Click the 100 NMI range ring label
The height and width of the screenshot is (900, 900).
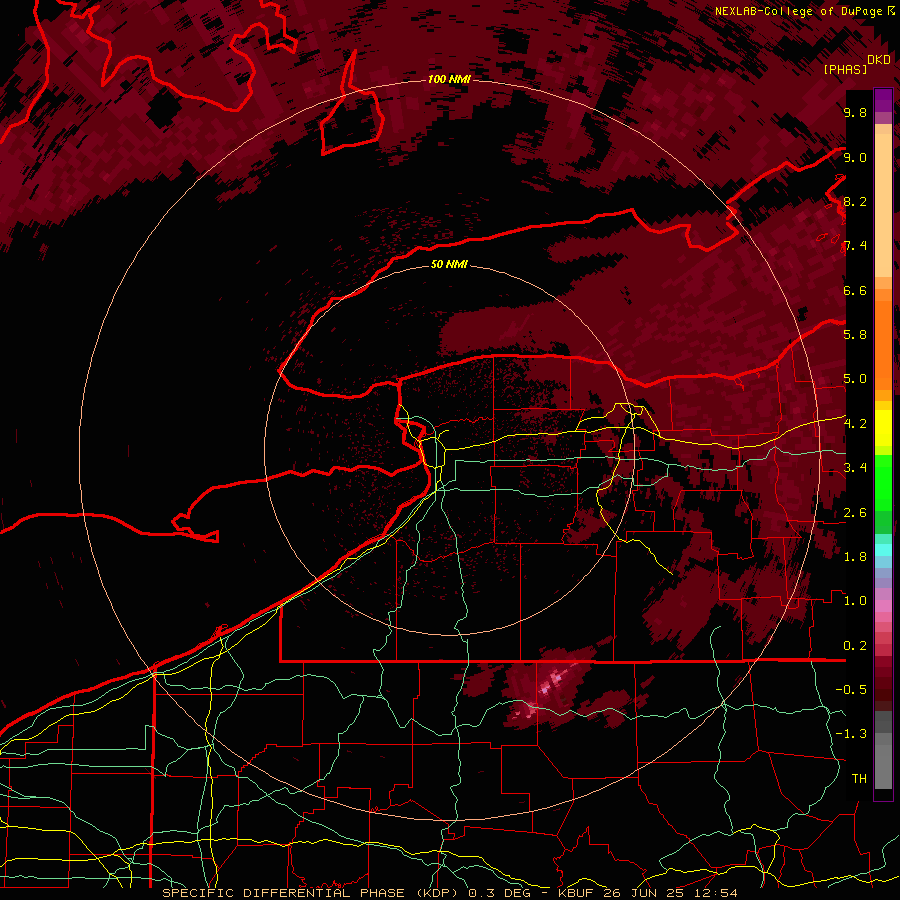point(449,79)
